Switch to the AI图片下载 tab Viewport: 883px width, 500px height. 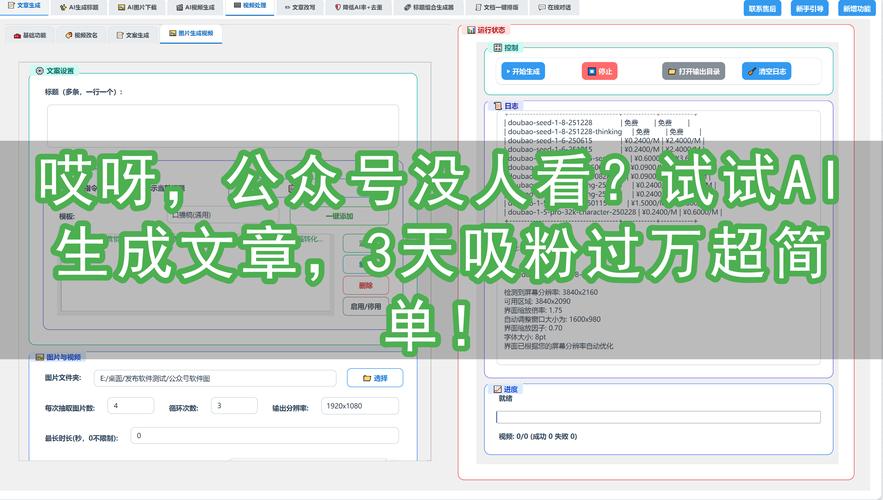coord(136,7)
